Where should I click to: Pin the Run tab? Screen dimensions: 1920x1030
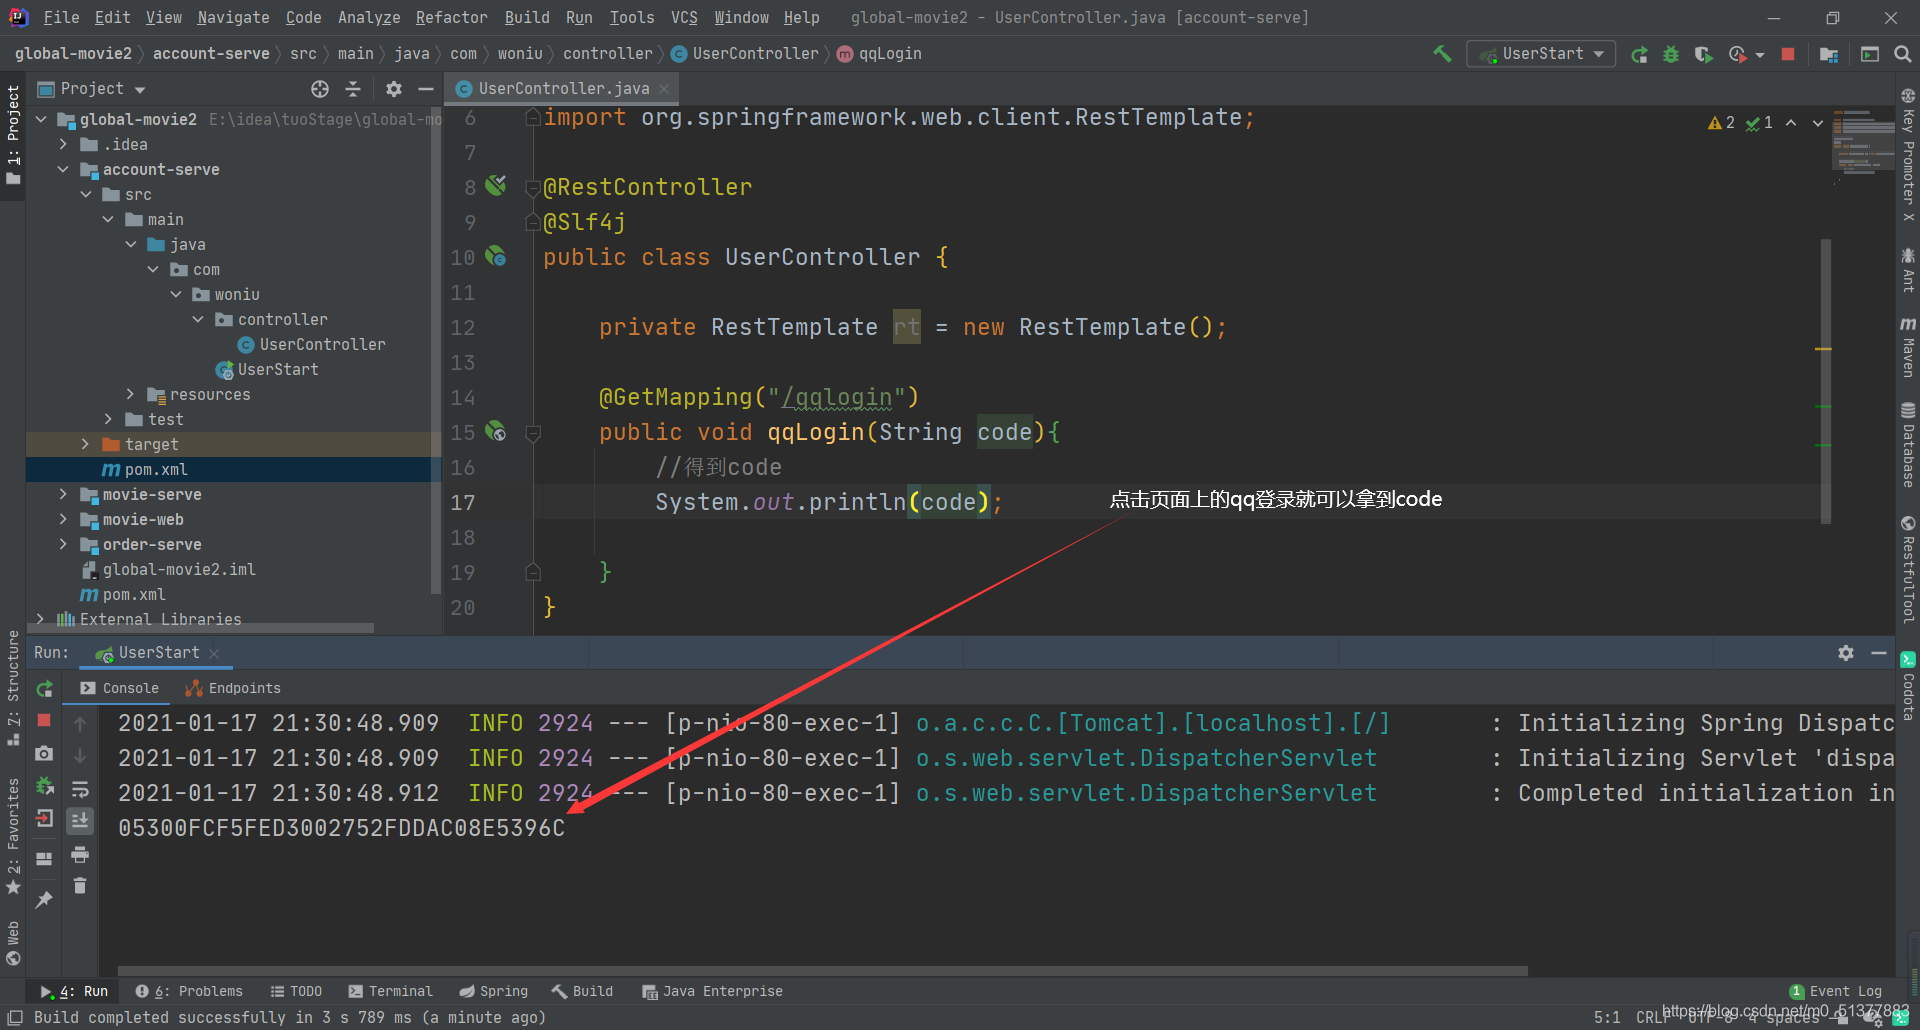point(44,900)
